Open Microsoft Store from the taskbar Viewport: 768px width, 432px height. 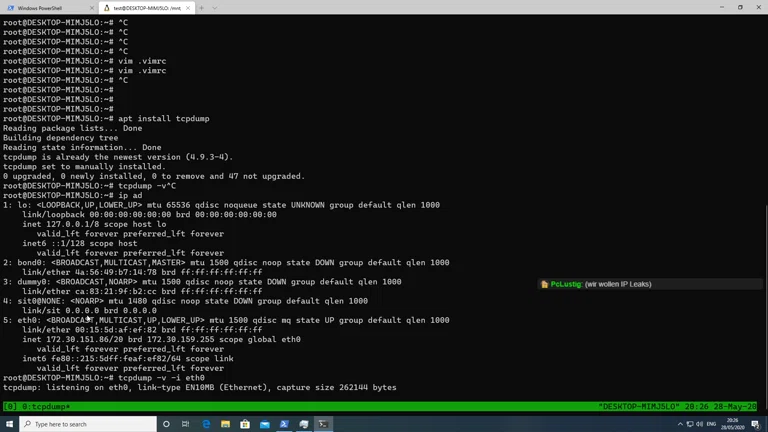tap(245, 424)
